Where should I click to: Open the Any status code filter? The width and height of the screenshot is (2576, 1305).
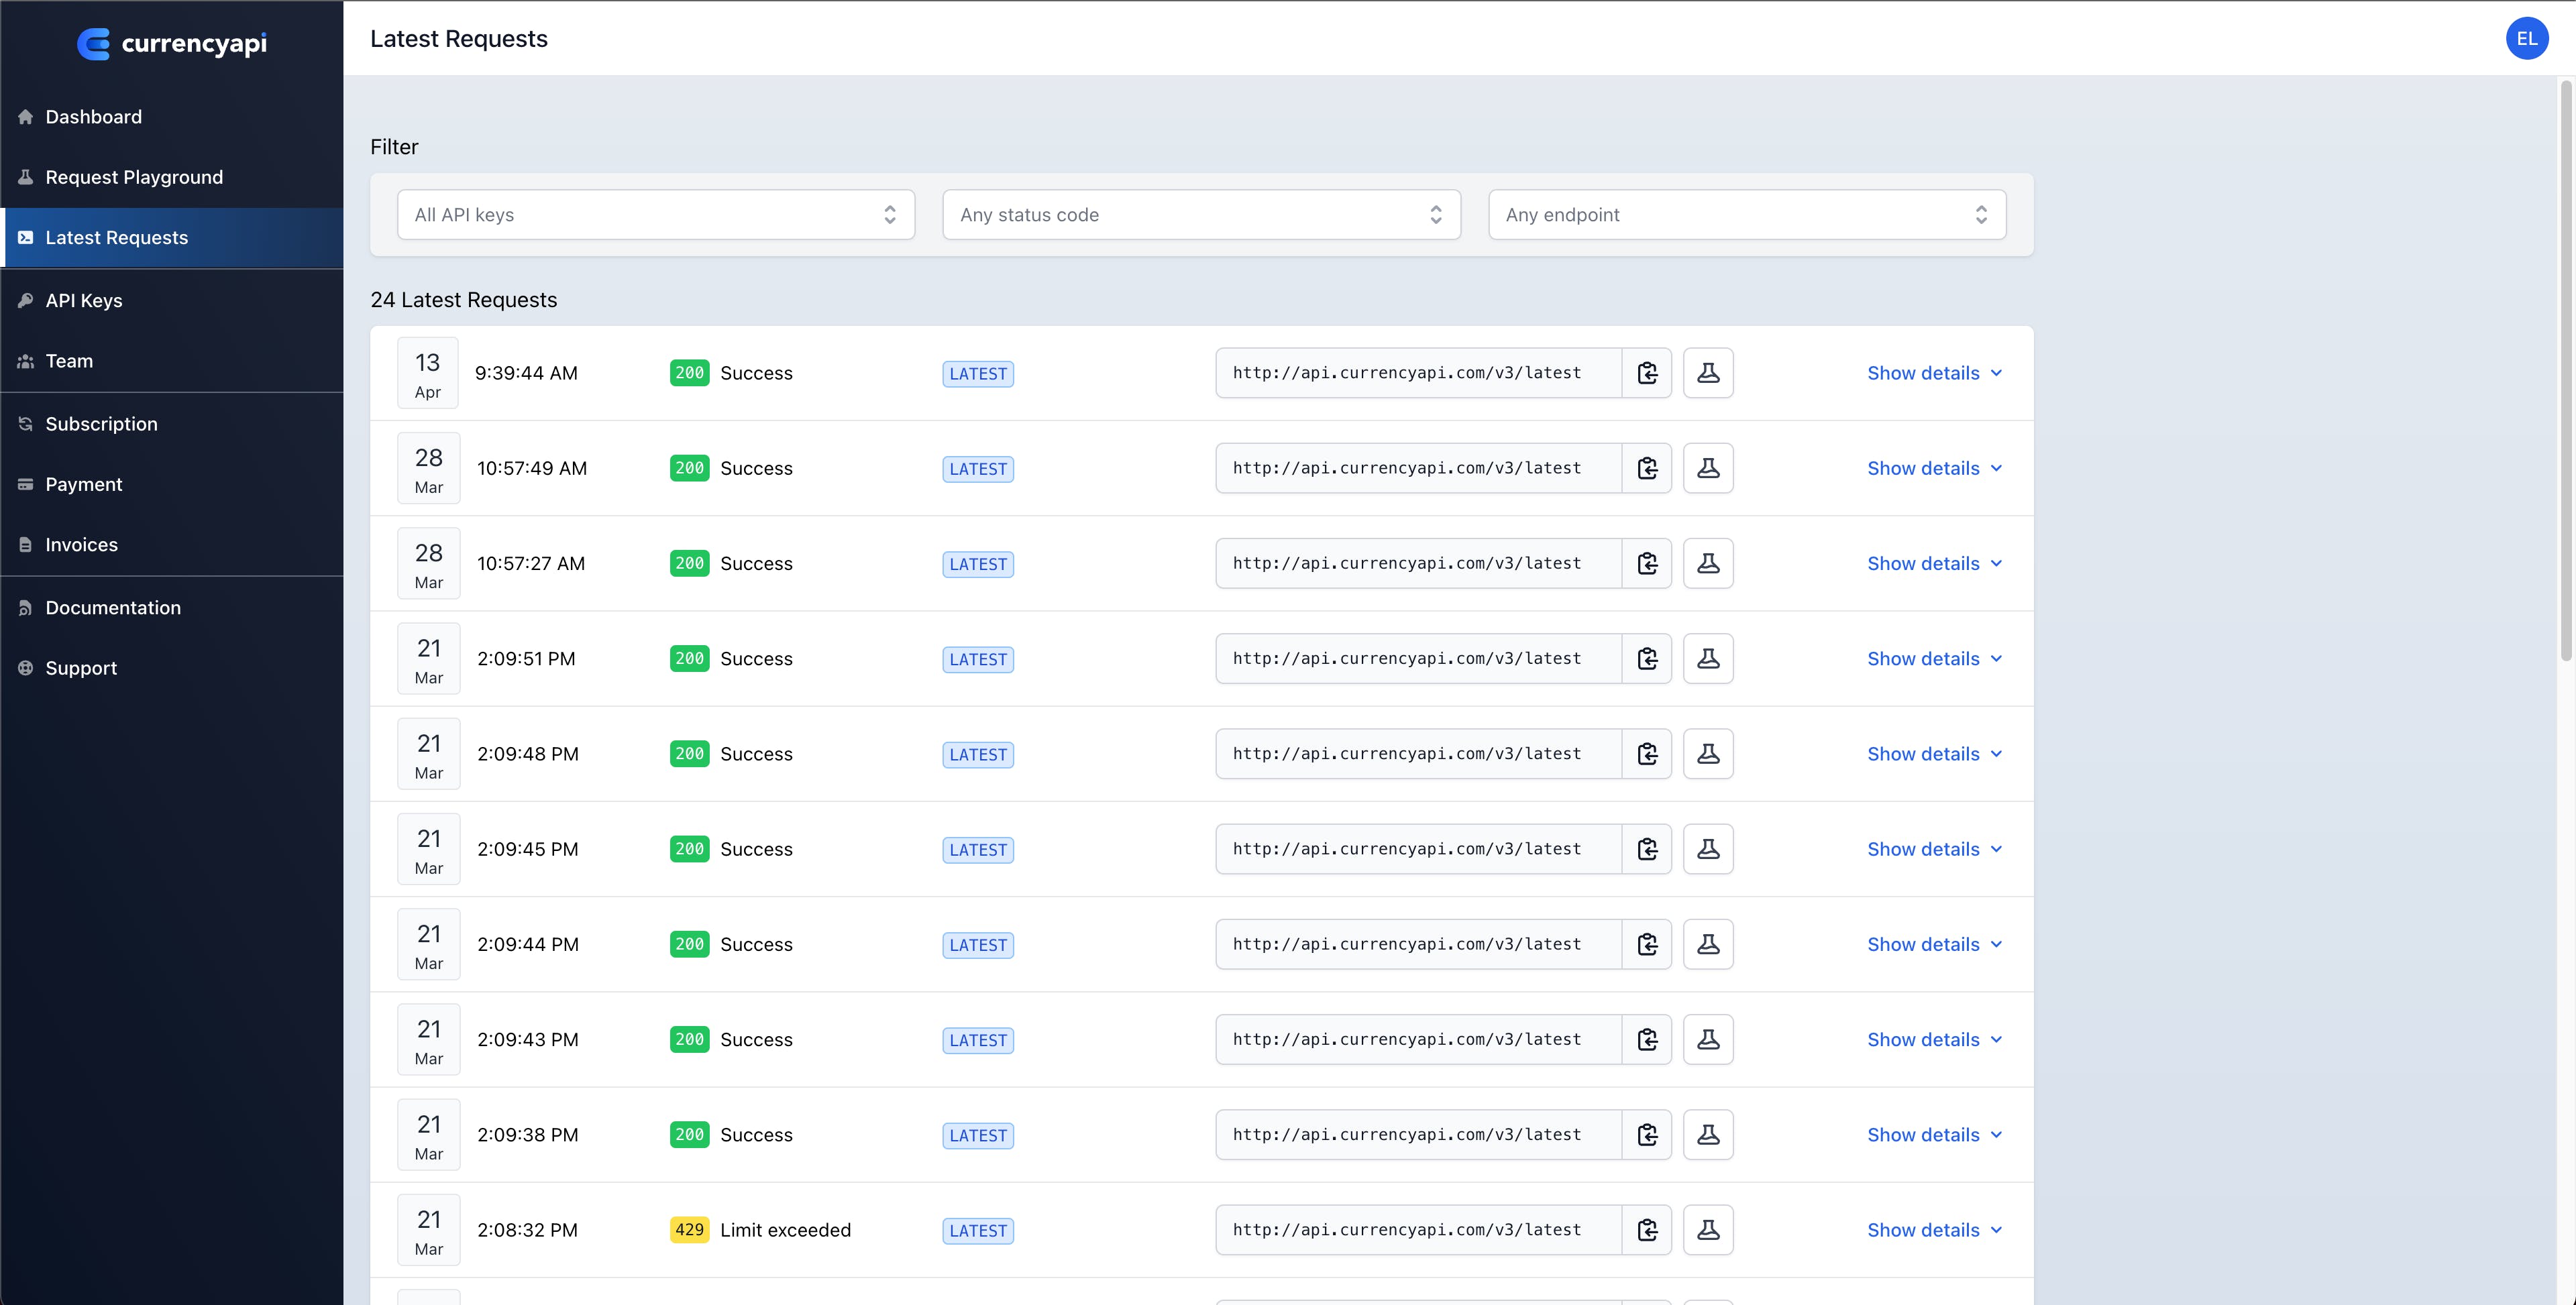pyautogui.click(x=1201, y=215)
